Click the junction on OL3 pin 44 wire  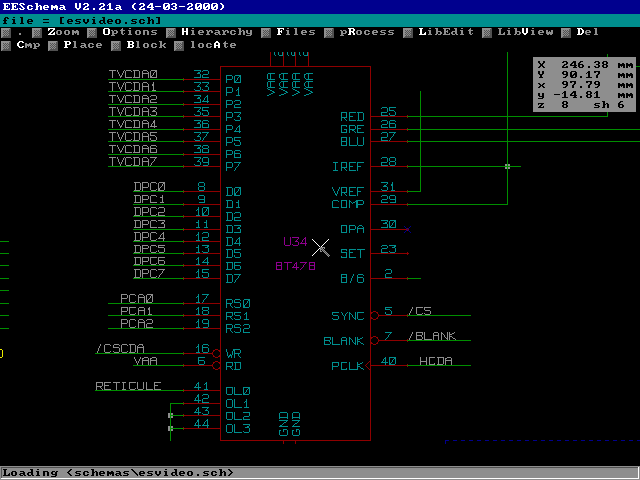click(171, 428)
